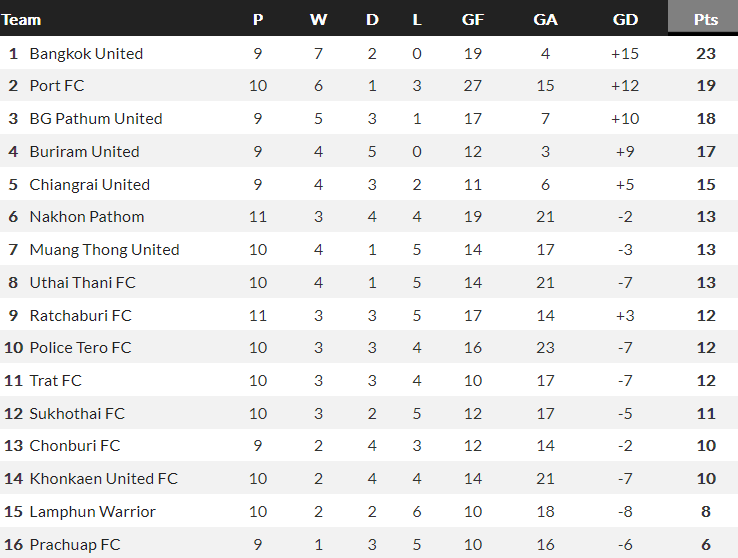This screenshot has height=558, width=738.
Task: Click Sukhothai FC team name
Action: pos(77,414)
